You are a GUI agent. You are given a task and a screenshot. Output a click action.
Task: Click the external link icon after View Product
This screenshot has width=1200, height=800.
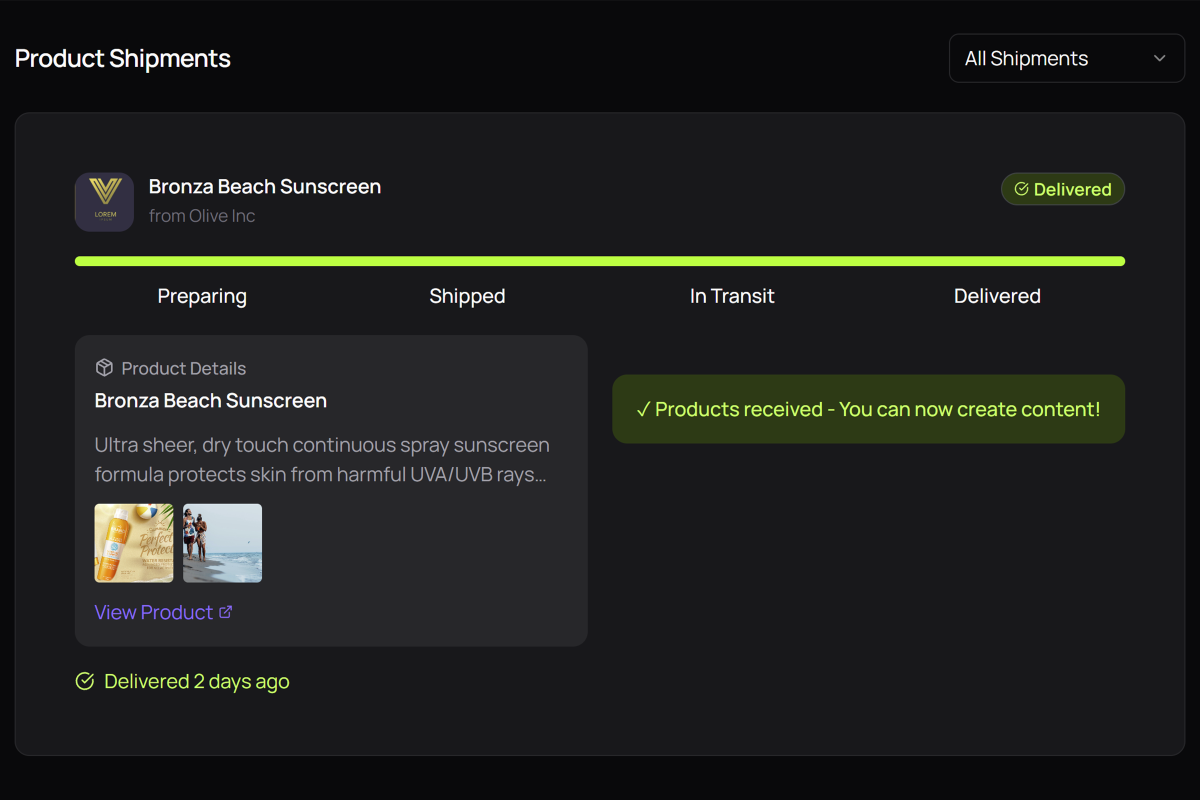click(225, 612)
